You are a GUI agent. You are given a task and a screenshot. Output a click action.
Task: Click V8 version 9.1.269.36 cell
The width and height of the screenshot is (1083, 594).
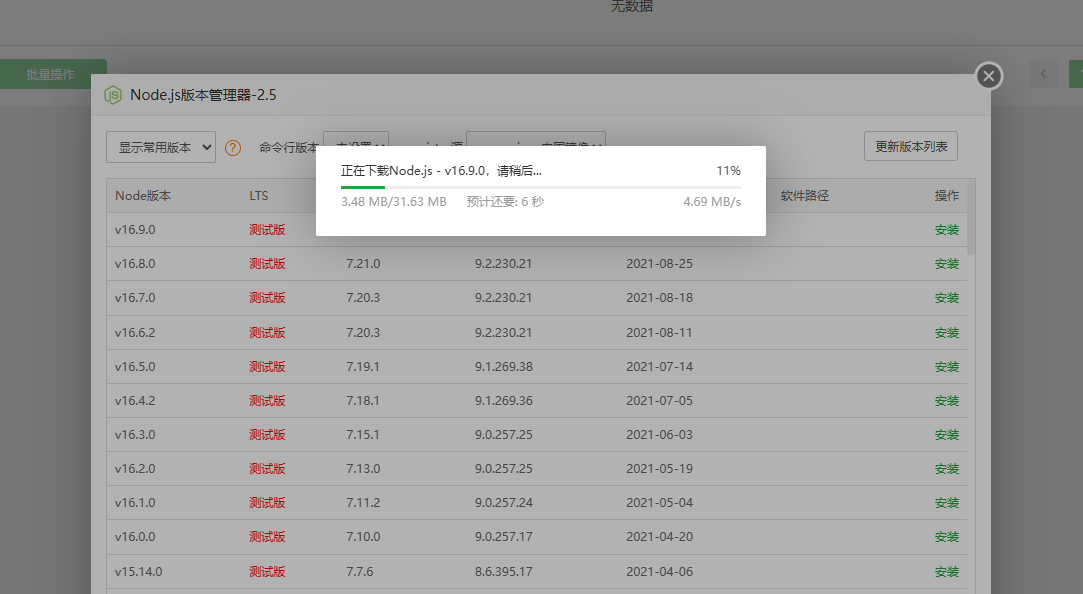click(504, 401)
